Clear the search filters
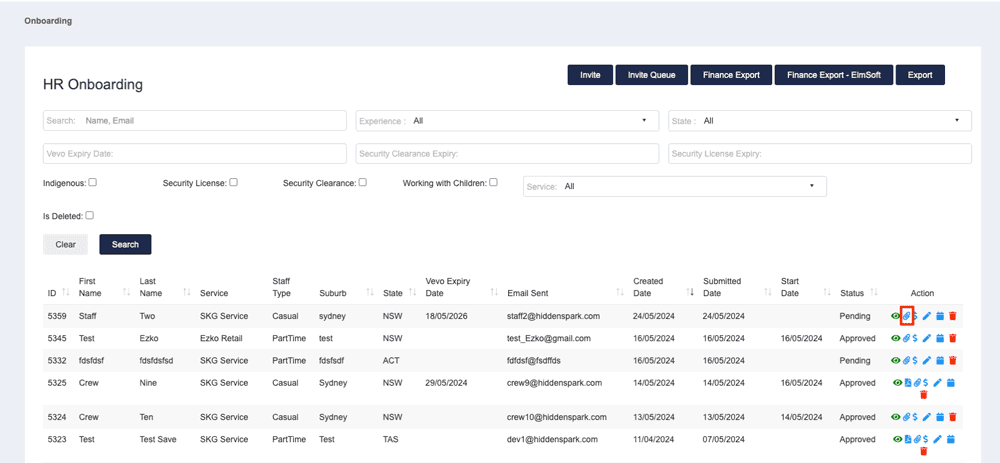 pyautogui.click(x=66, y=244)
